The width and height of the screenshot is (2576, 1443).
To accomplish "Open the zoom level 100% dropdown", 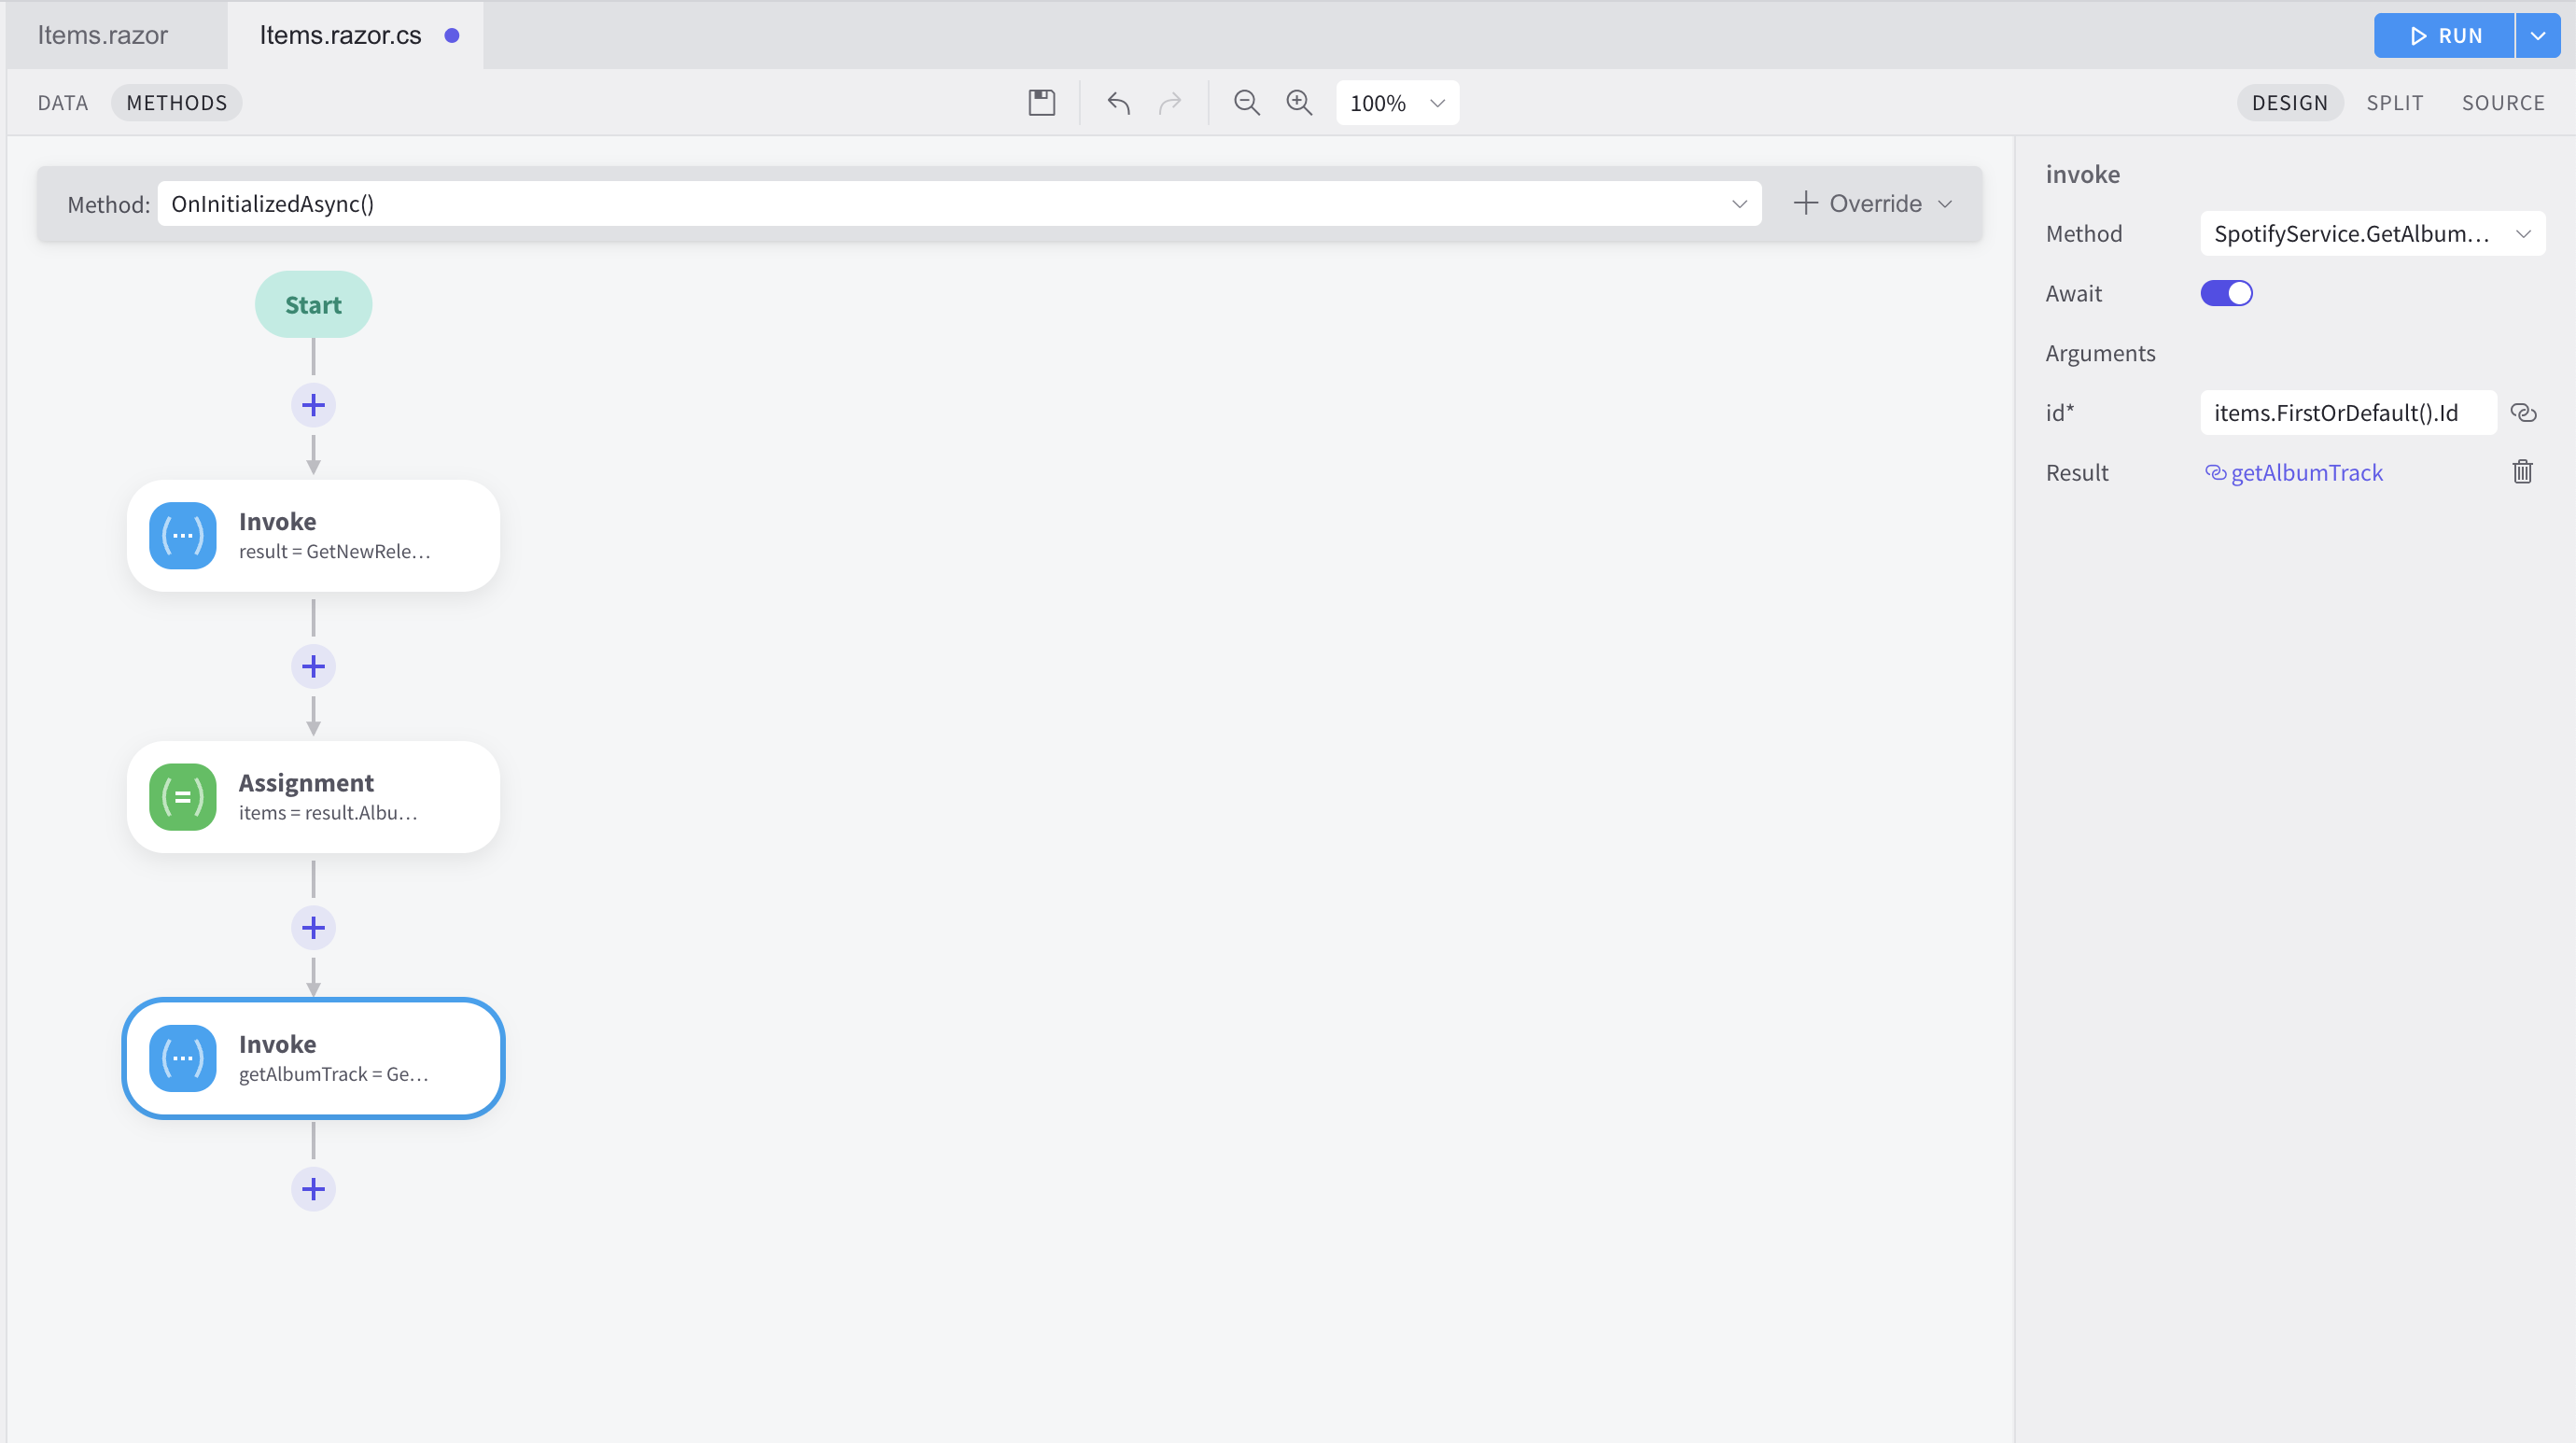I will [x=1397, y=102].
